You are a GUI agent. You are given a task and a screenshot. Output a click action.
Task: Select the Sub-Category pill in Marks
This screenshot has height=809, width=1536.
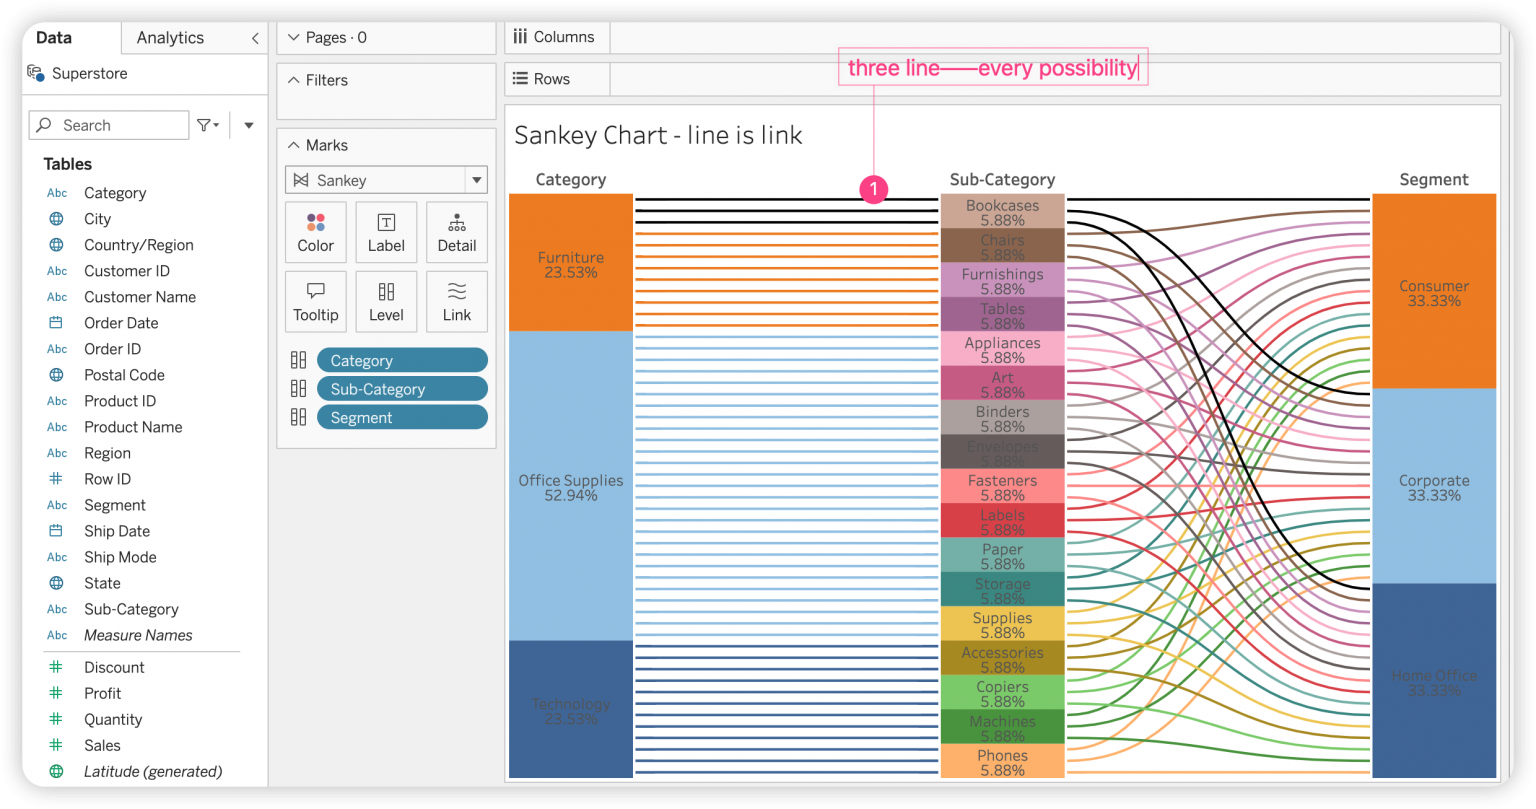(402, 389)
